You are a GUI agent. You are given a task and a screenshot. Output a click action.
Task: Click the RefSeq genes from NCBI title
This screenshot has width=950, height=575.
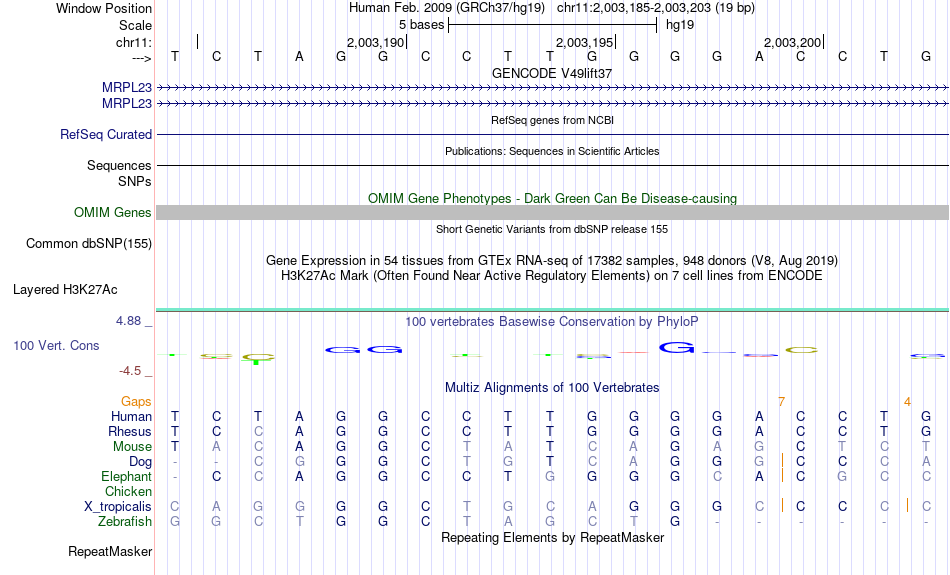click(x=553, y=120)
